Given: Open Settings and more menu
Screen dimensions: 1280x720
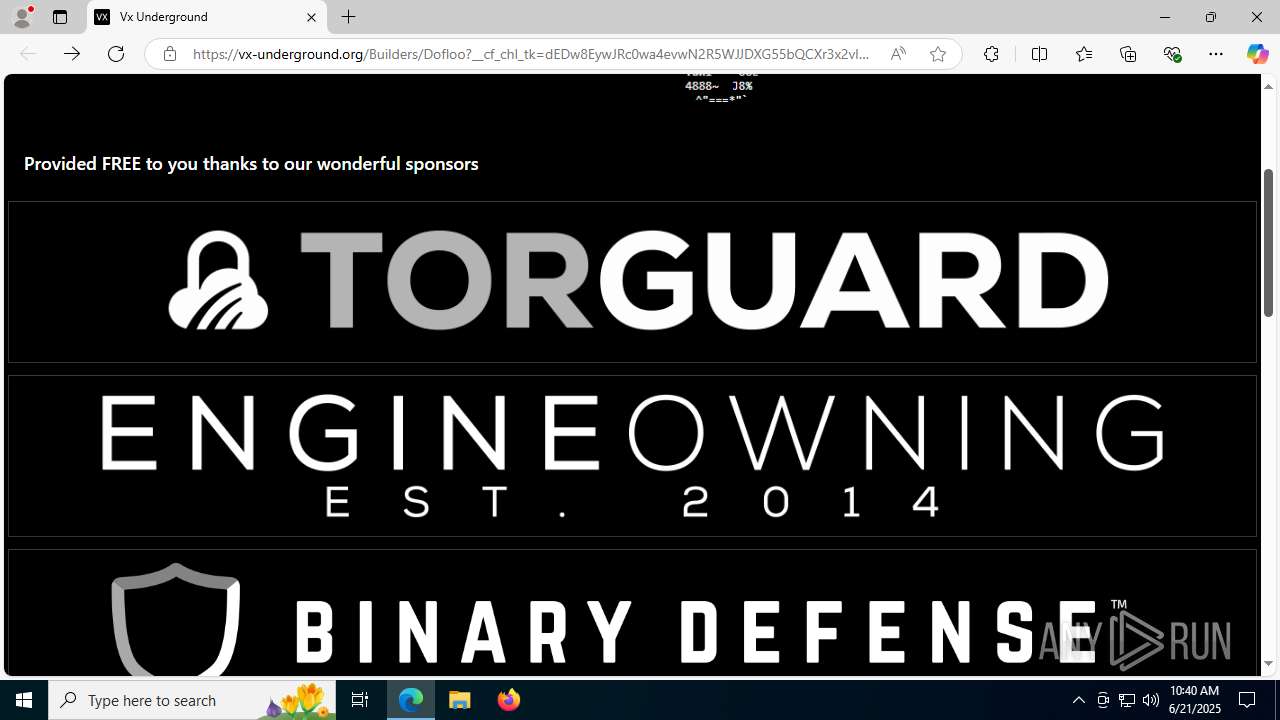Looking at the screenshot, I should coord(1215,54).
